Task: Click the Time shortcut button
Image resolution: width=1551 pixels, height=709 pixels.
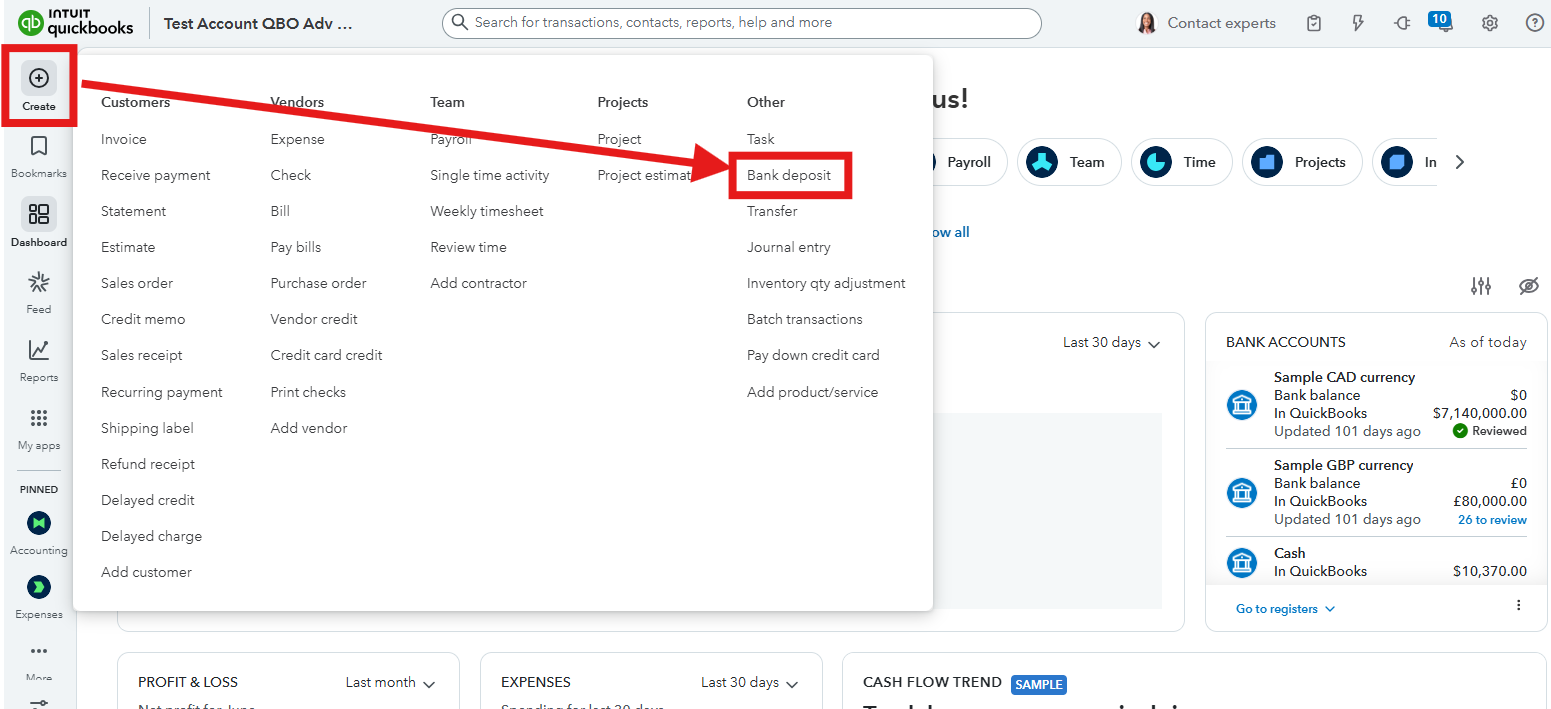Action: (1181, 162)
